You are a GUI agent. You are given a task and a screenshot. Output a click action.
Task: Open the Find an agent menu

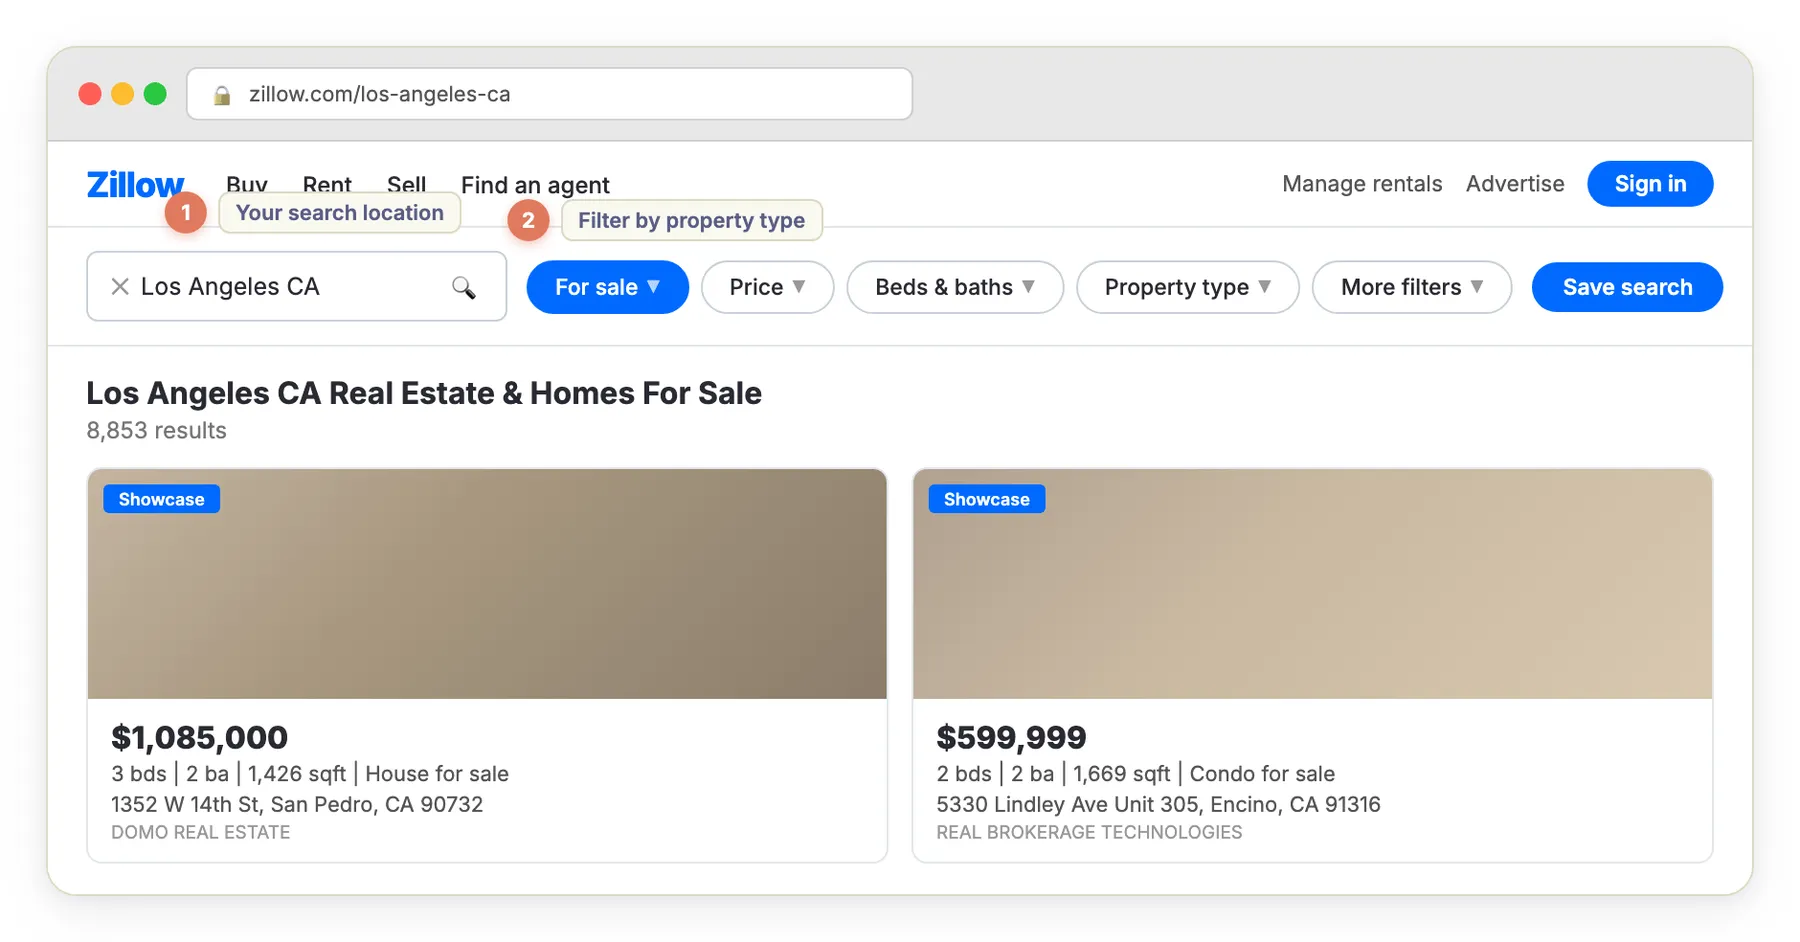pos(535,185)
